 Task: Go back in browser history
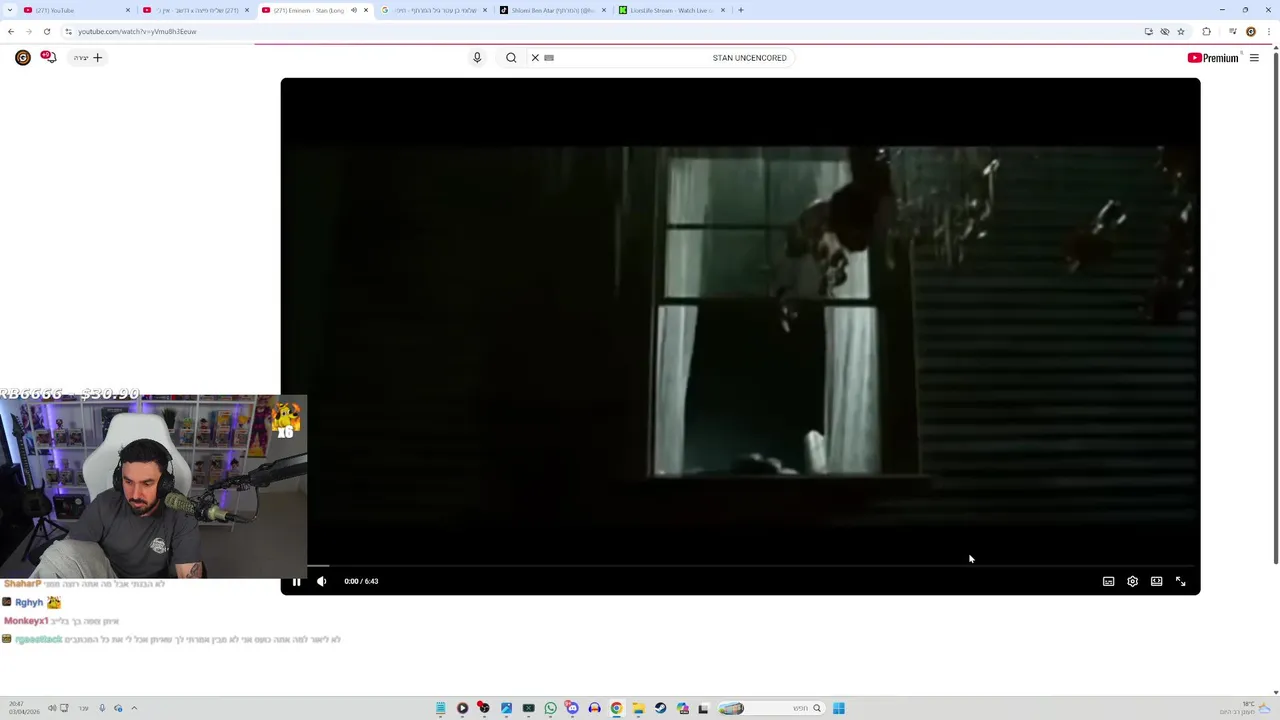click(11, 31)
